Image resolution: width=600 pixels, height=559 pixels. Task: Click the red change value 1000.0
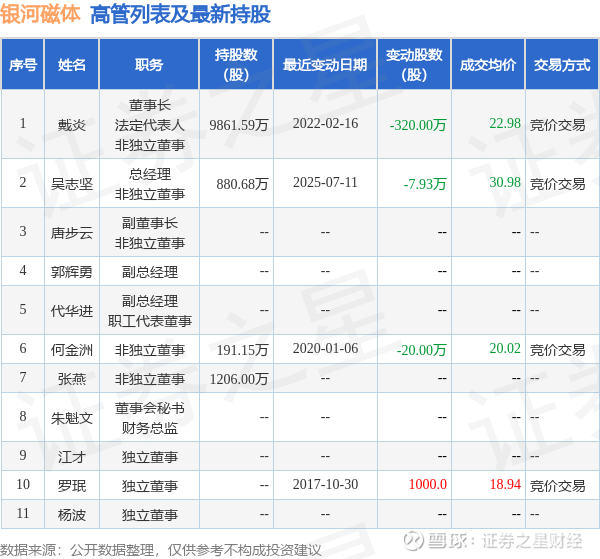(428, 484)
